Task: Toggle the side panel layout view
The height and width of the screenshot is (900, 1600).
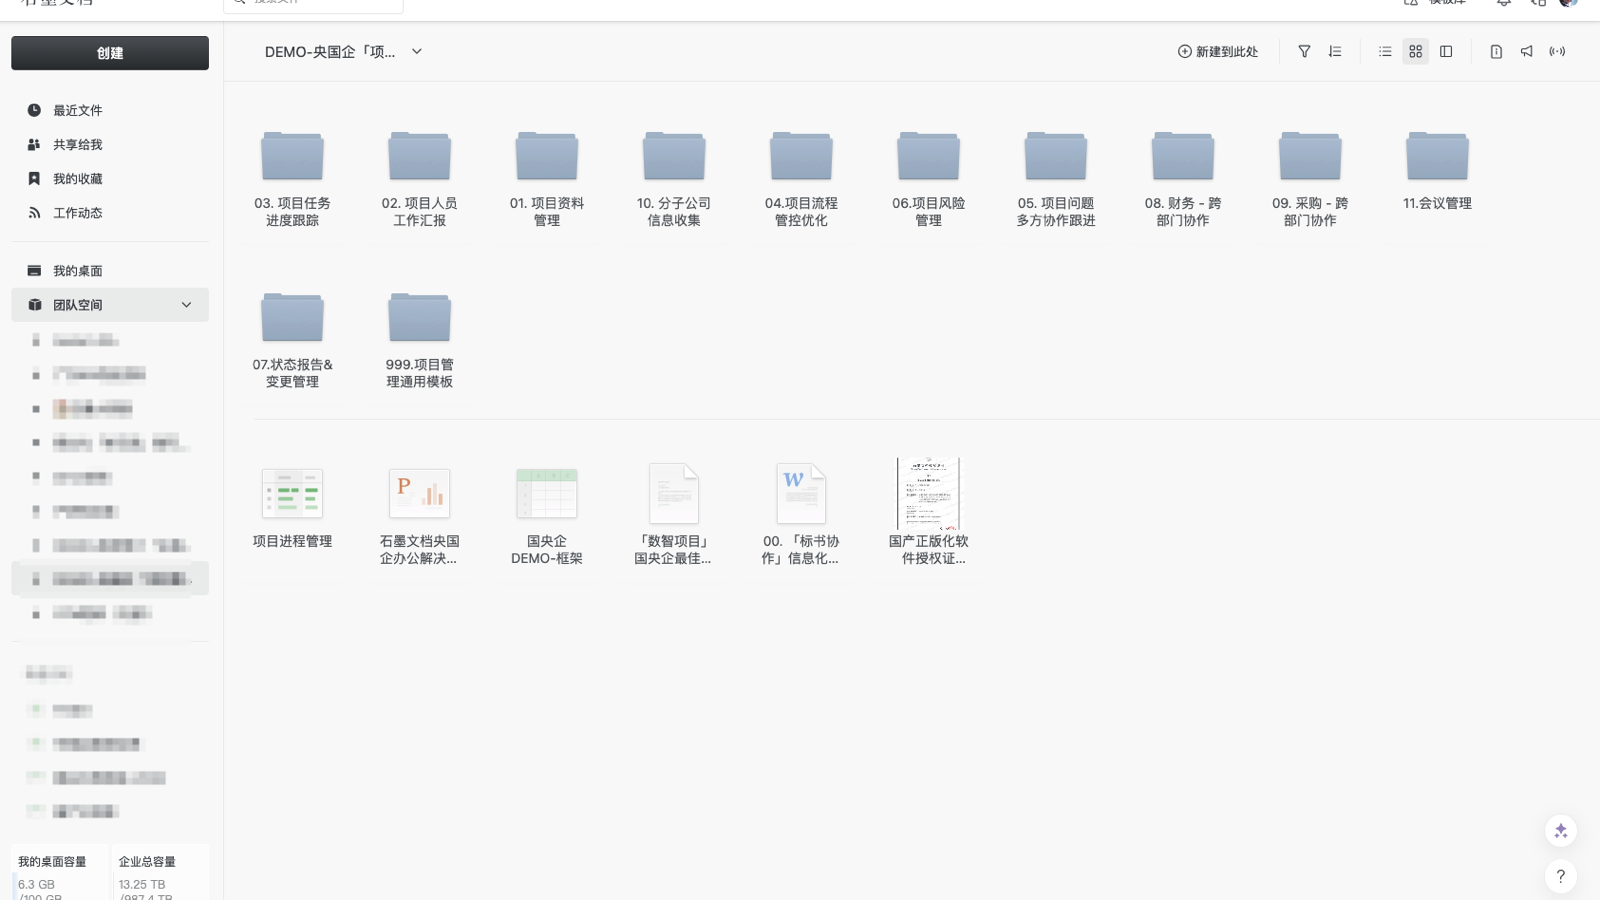Action: (x=1446, y=51)
